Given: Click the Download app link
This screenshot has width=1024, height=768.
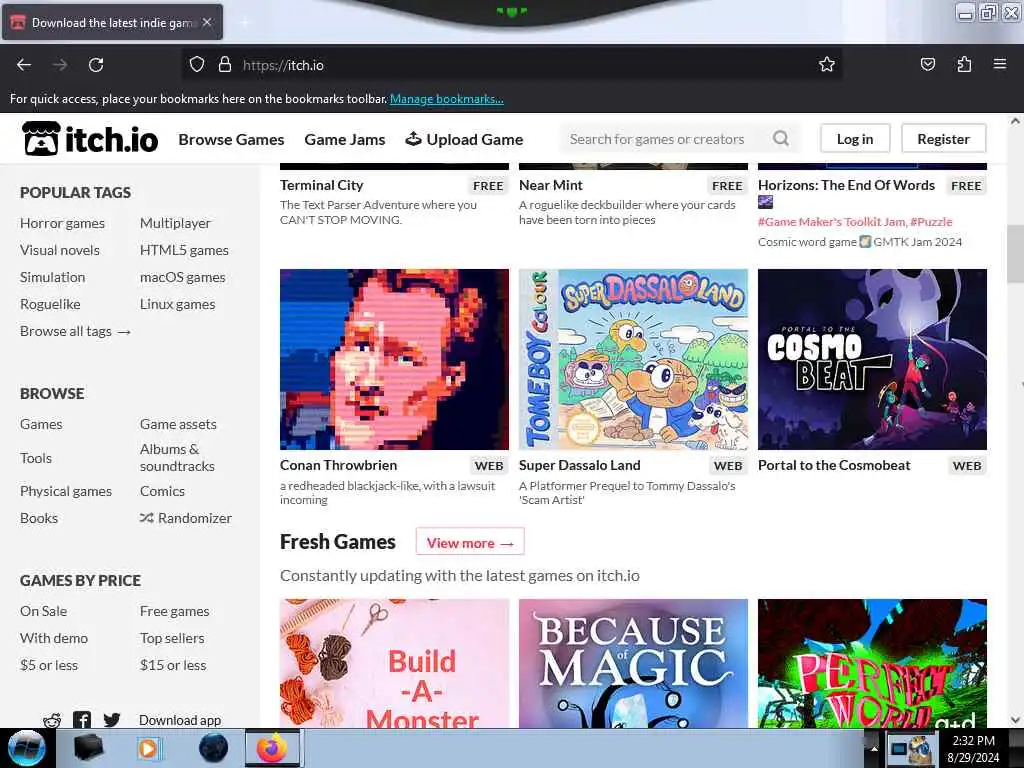Looking at the screenshot, I should 180,720.
